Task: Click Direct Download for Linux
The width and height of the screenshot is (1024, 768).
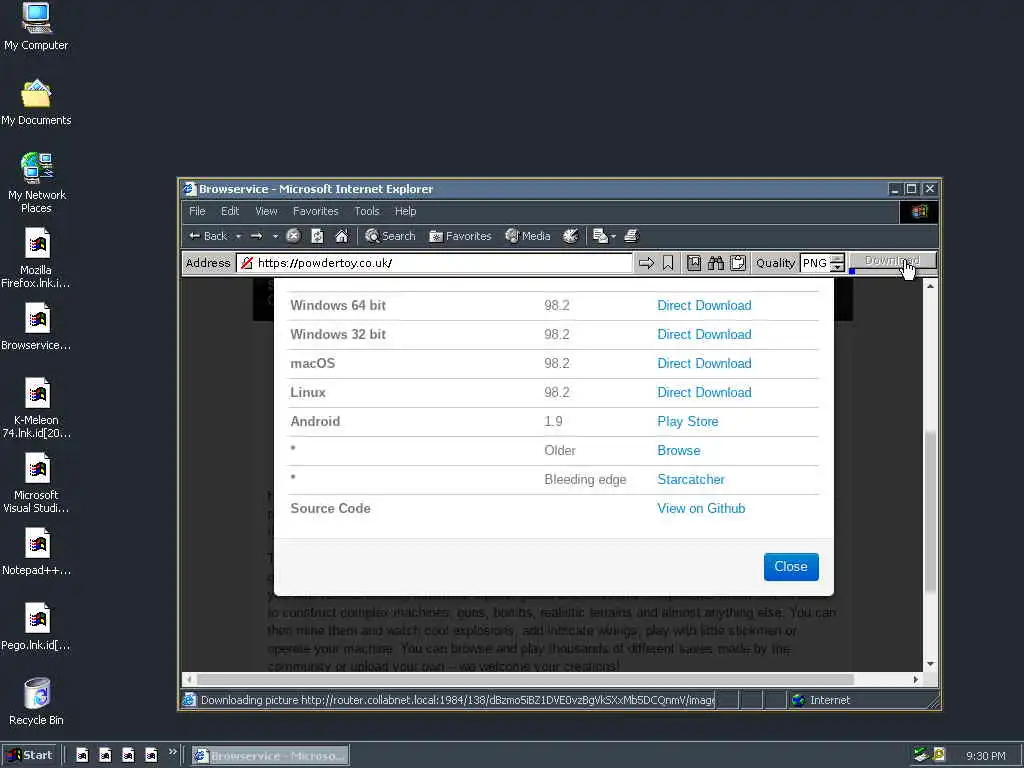Action: (x=704, y=392)
